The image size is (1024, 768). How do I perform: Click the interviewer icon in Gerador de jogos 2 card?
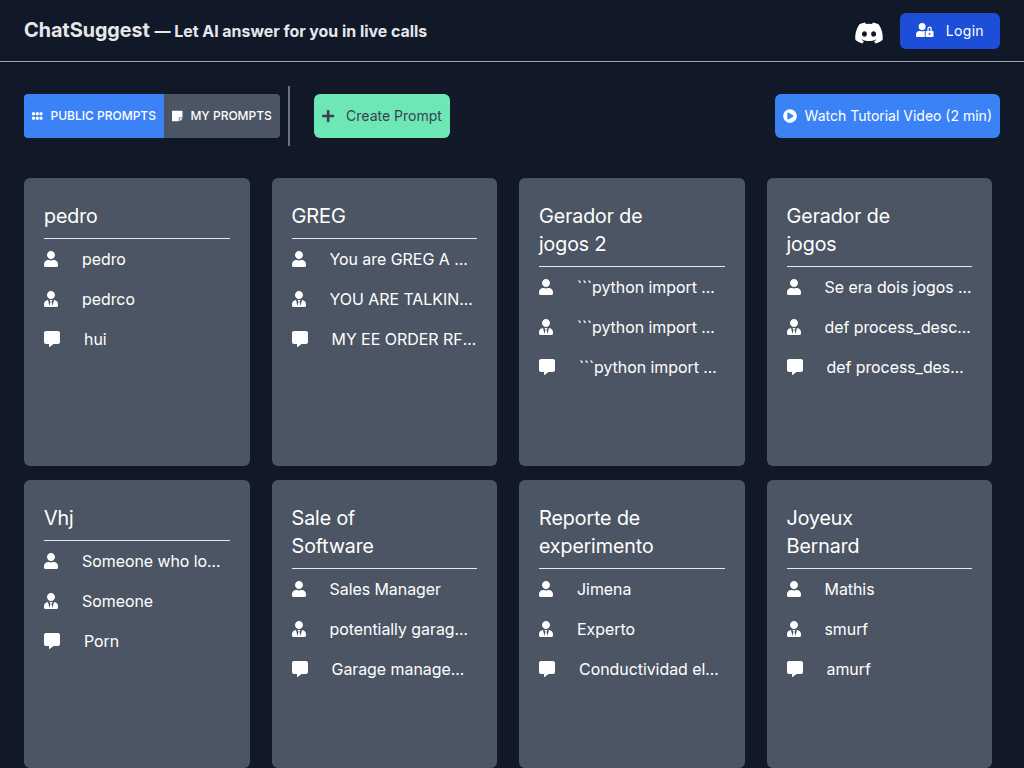(546, 327)
